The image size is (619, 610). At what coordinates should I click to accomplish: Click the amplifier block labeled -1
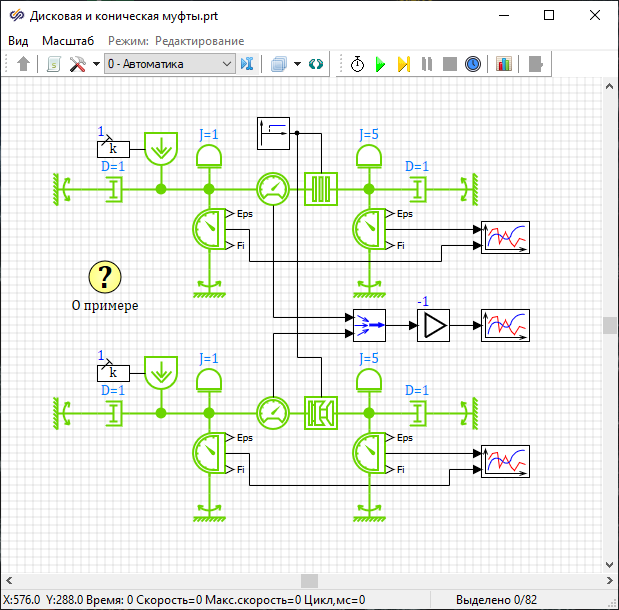click(434, 325)
